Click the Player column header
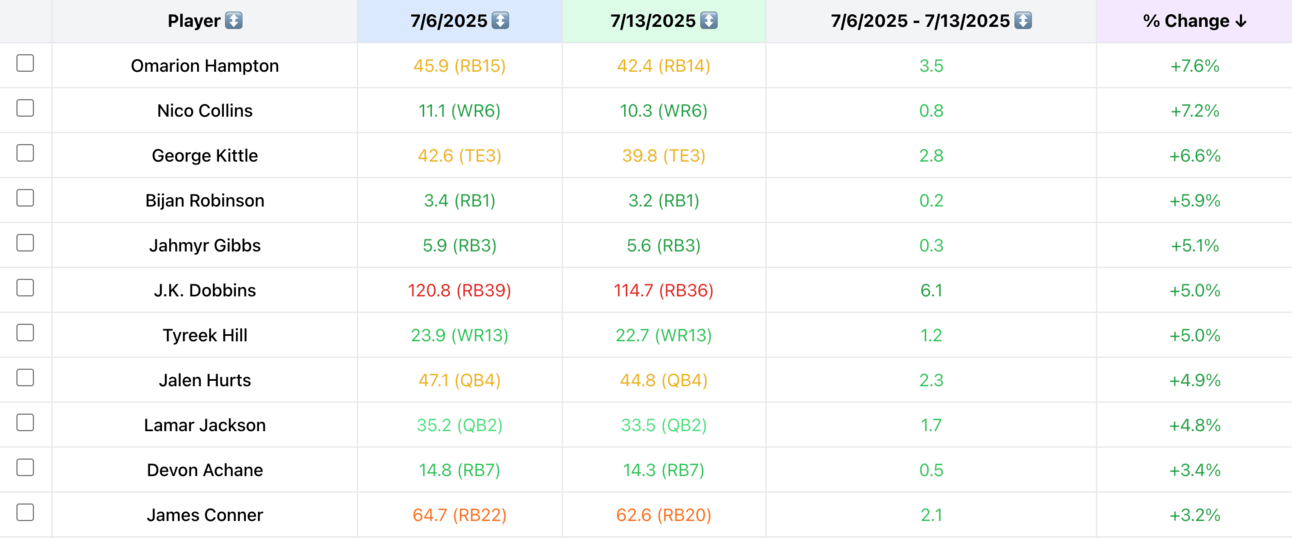This screenshot has width=1292, height=538. 194,21
